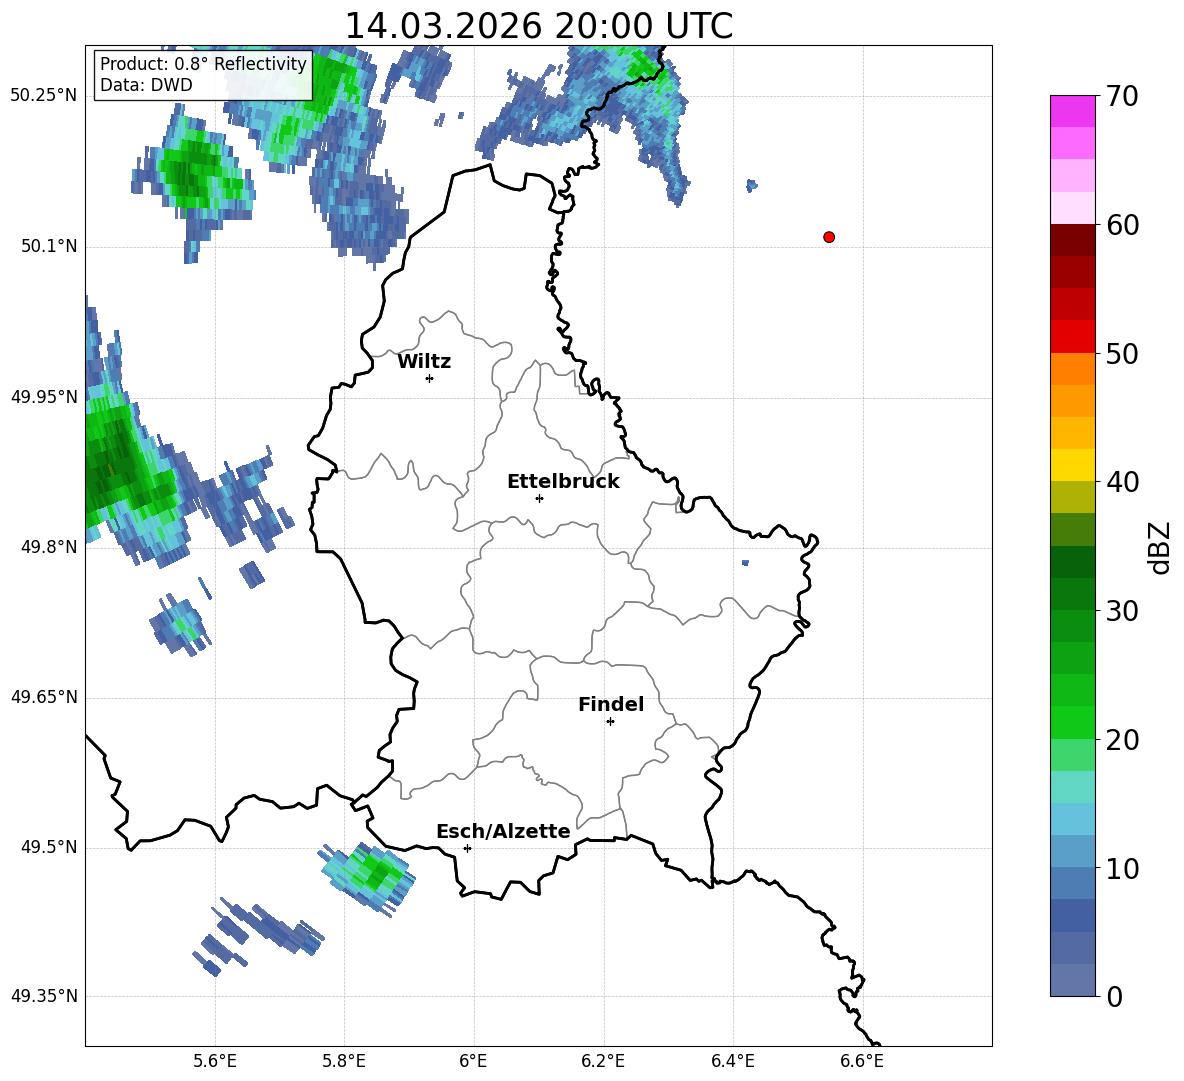The image size is (1184, 1081).
Task: Click the 49.5°N latitude label
Action: [48, 847]
